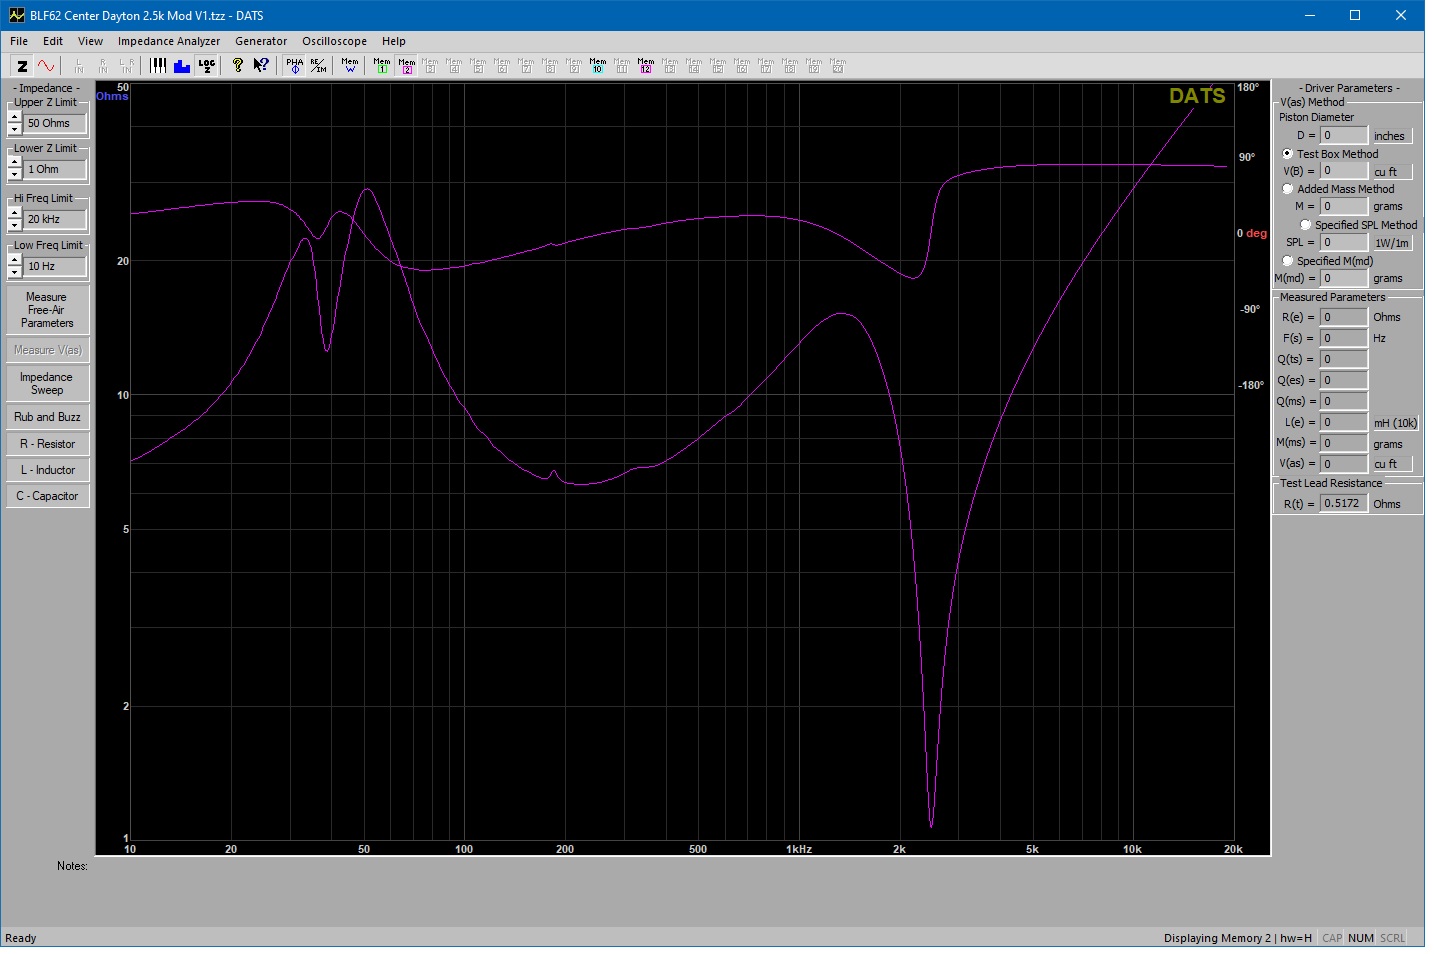
Task: Select the Test Box Method radio button
Action: (1288, 154)
